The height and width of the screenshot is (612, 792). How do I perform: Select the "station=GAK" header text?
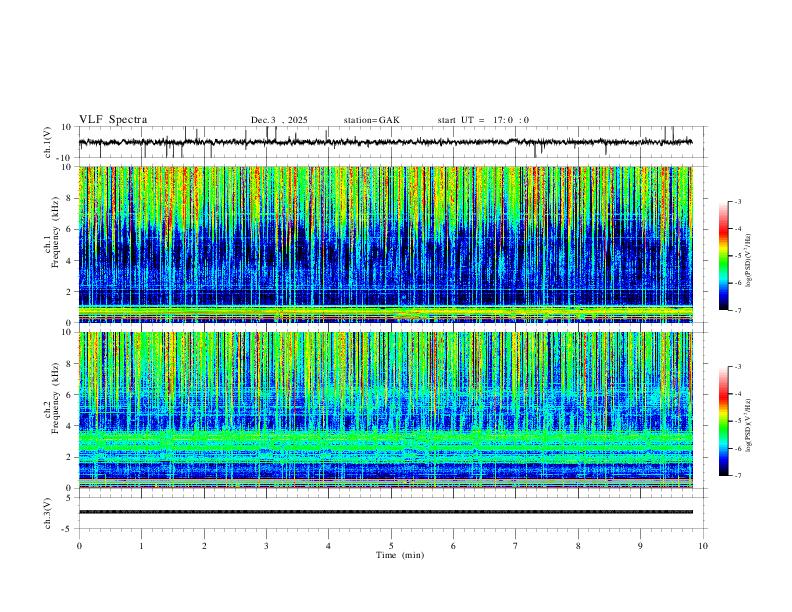pyautogui.click(x=371, y=120)
